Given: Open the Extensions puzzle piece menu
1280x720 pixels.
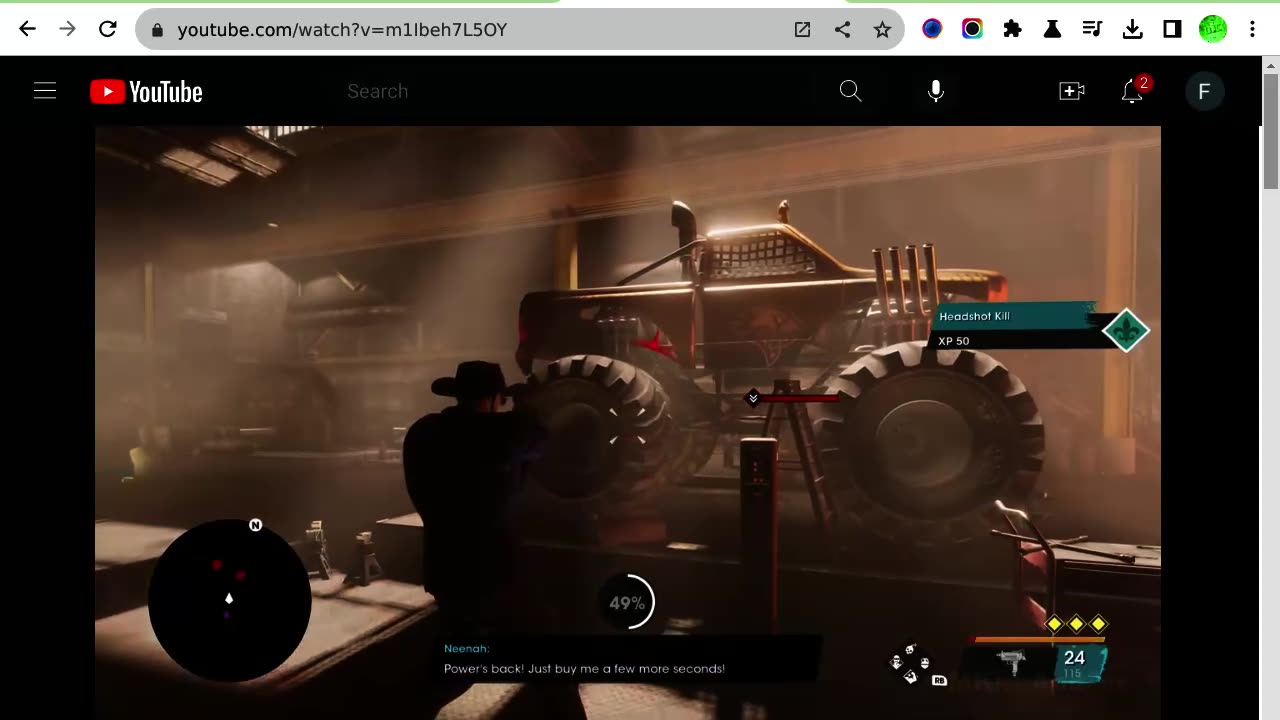Looking at the screenshot, I should [x=1012, y=29].
